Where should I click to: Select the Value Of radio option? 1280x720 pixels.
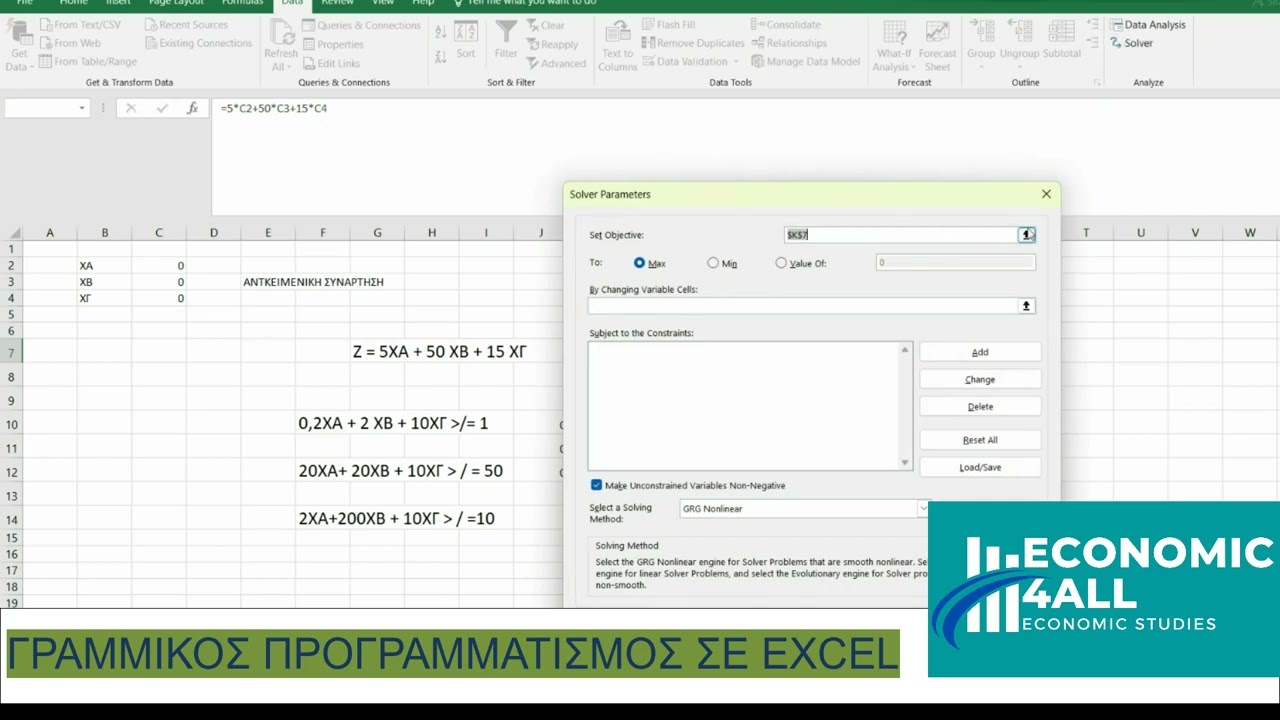[x=781, y=263]
